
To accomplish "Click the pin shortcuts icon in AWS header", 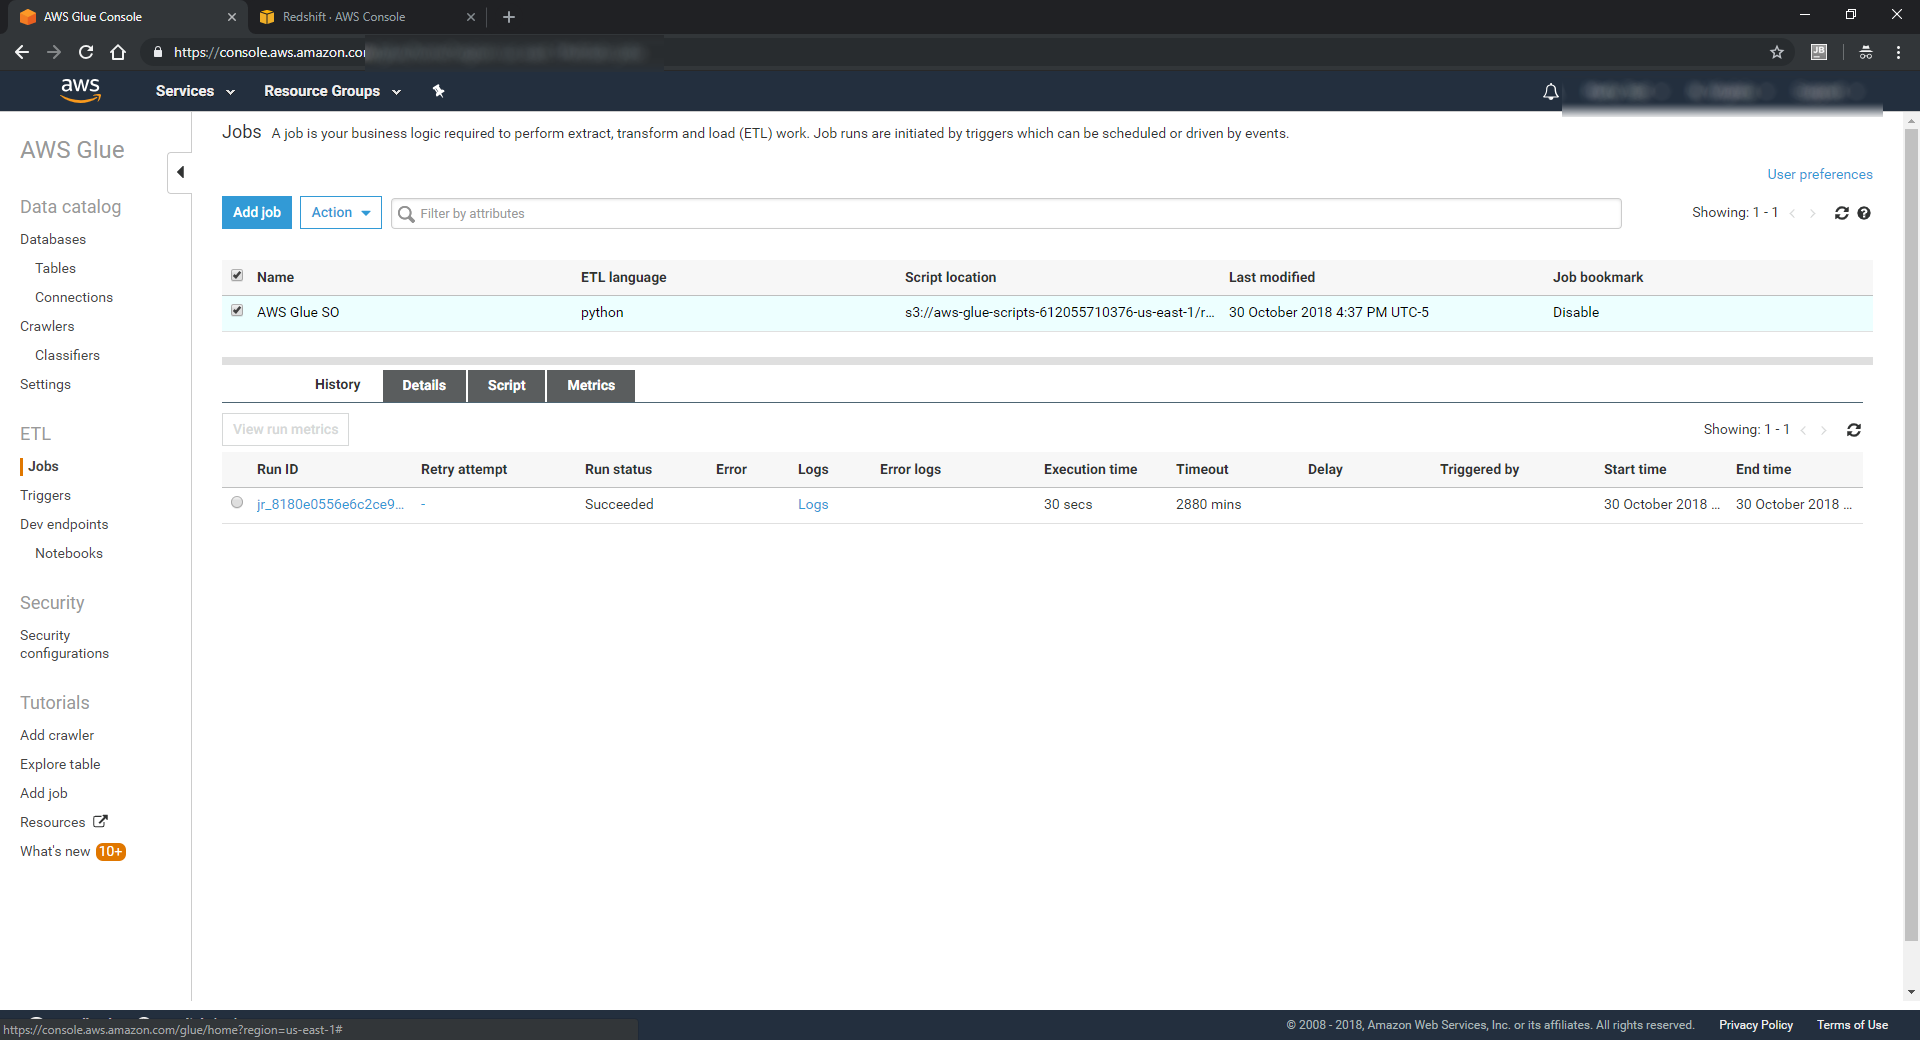I will coord(438,91).
